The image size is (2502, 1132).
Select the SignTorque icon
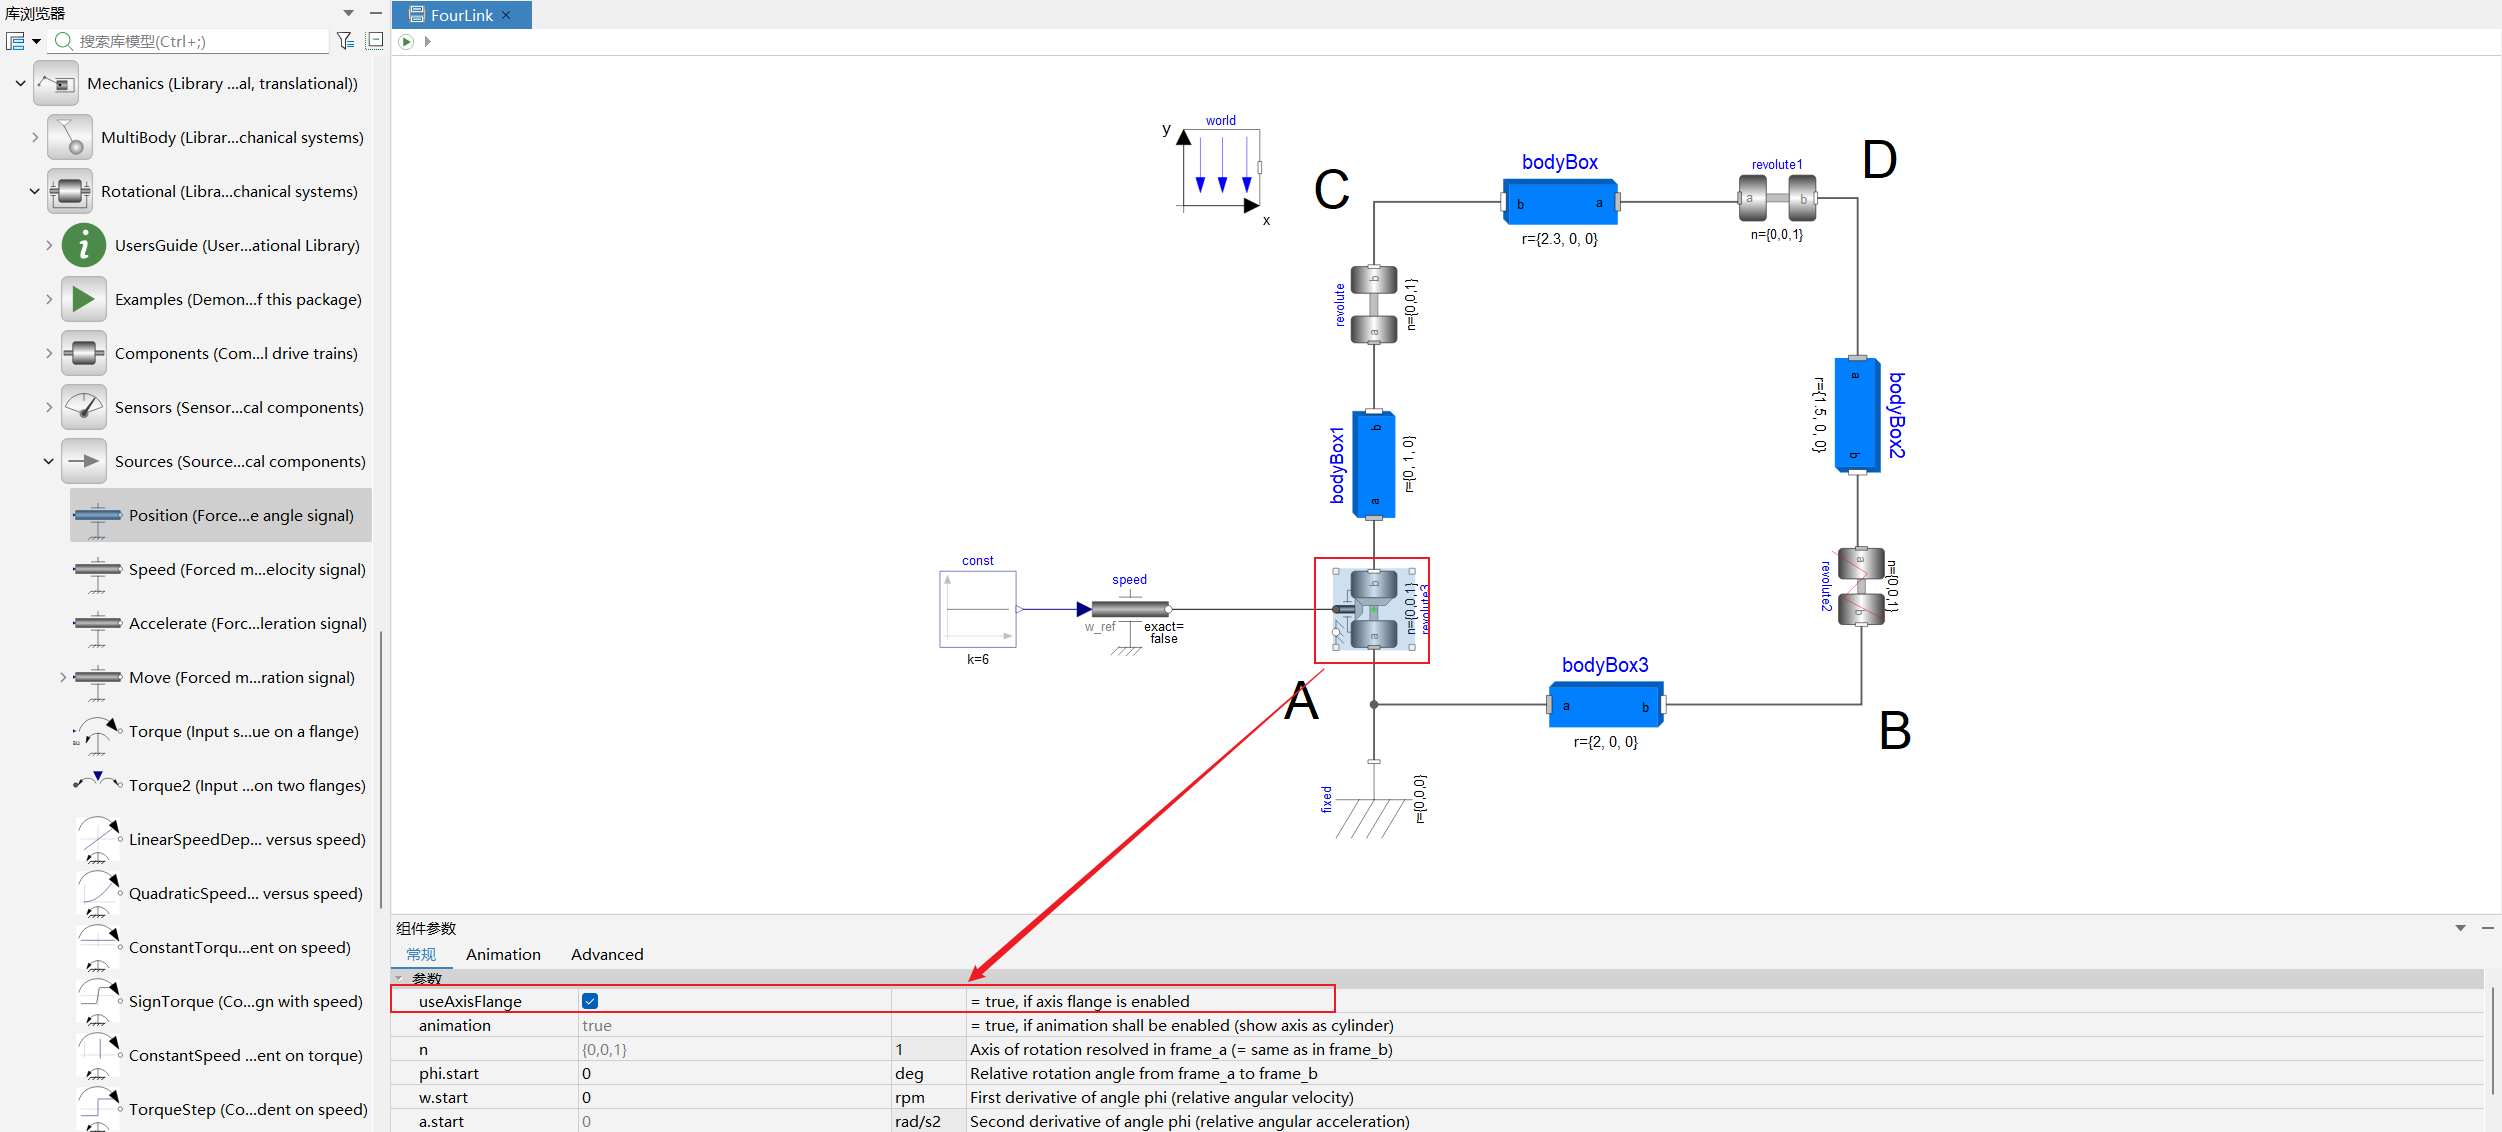point(98,1002)
